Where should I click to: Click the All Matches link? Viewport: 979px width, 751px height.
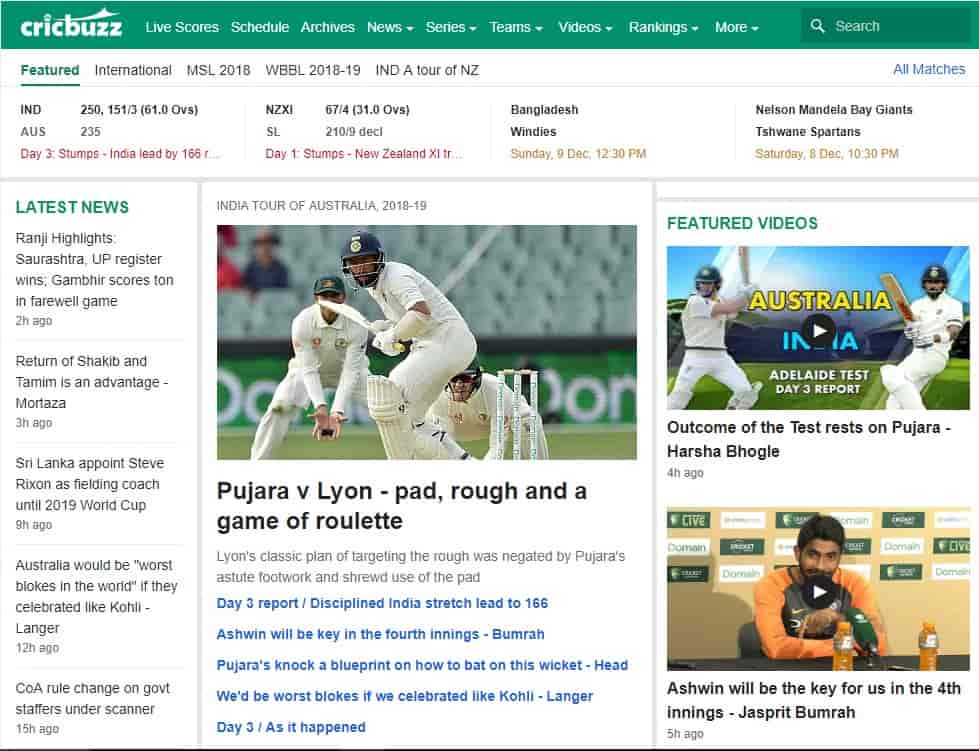point(929,69)
